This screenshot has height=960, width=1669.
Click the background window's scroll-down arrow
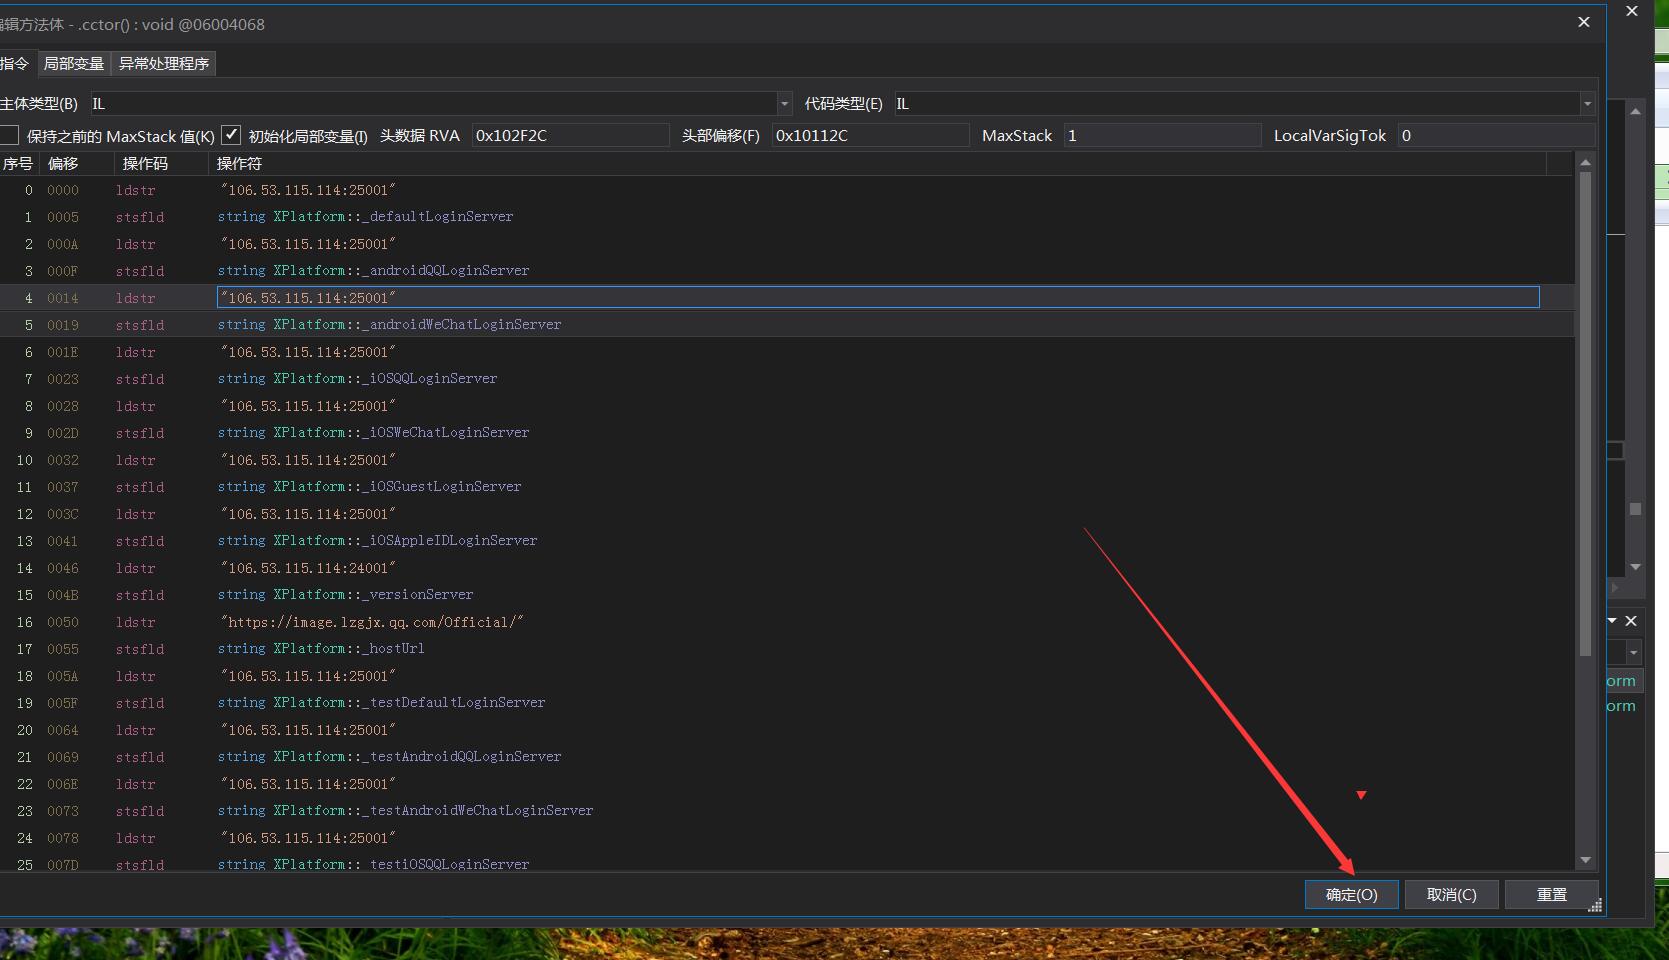click(x=1635, y=567)
